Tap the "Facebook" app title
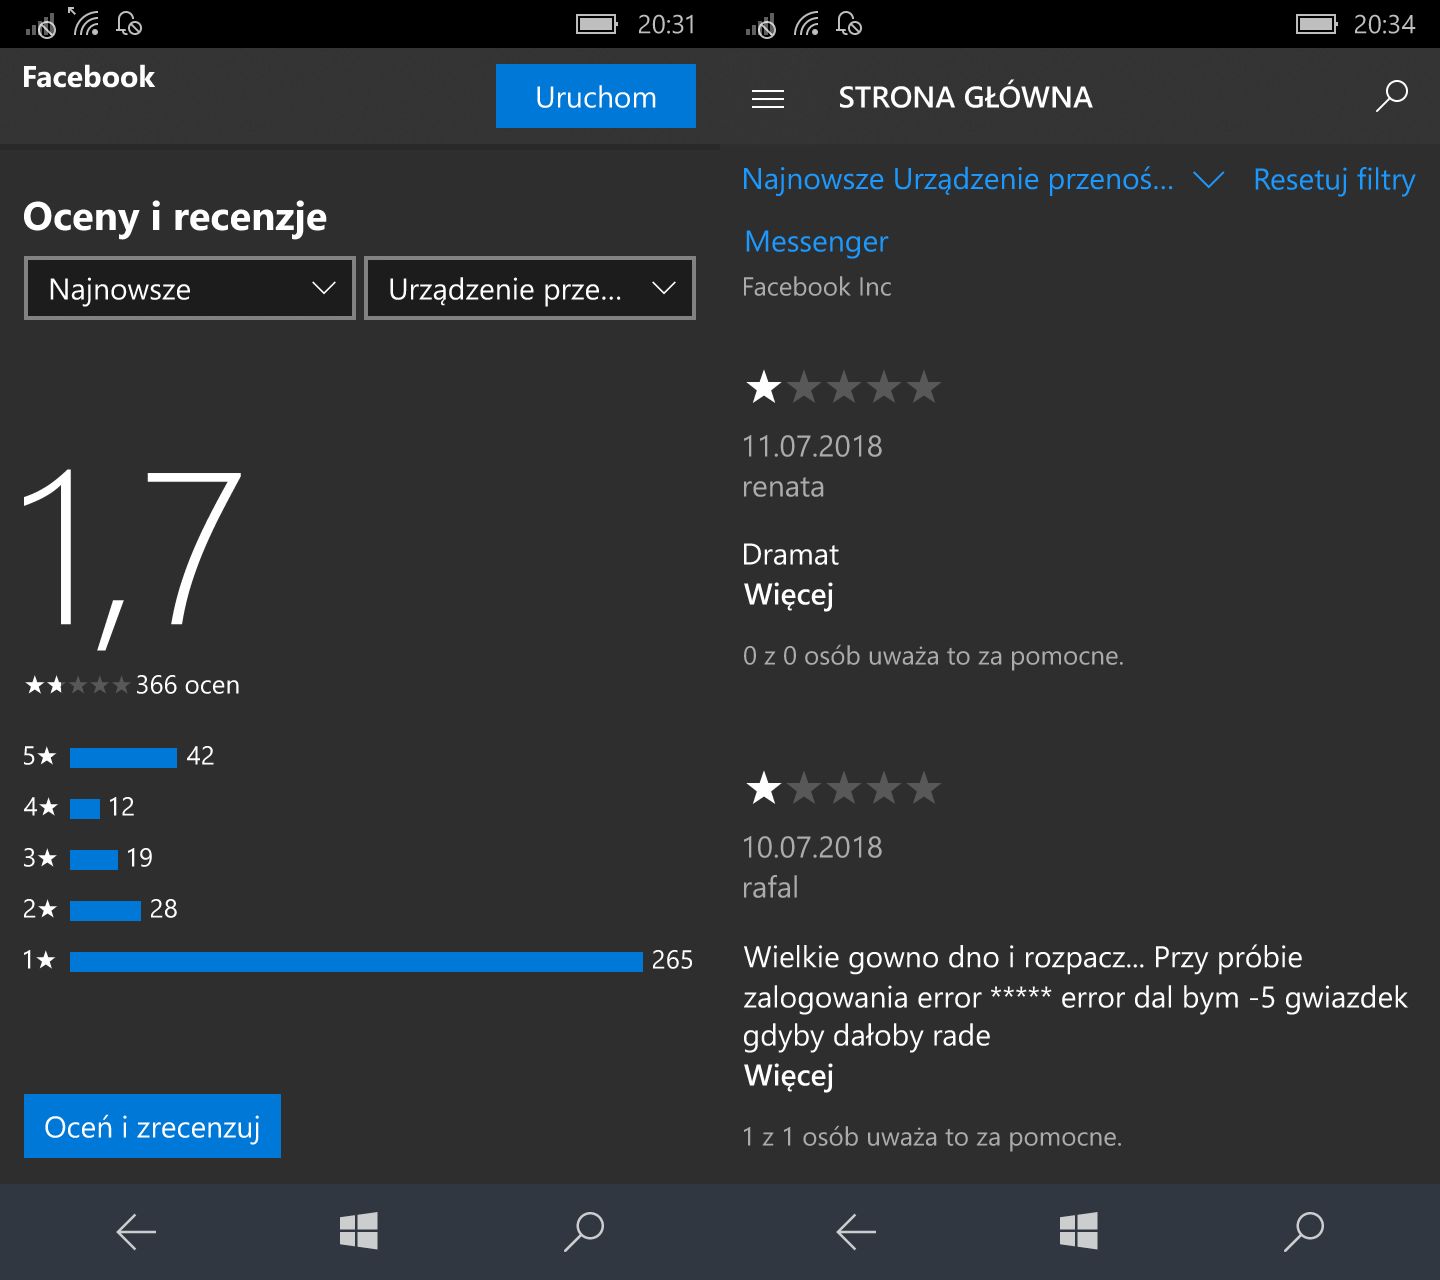 click(89, 77)
